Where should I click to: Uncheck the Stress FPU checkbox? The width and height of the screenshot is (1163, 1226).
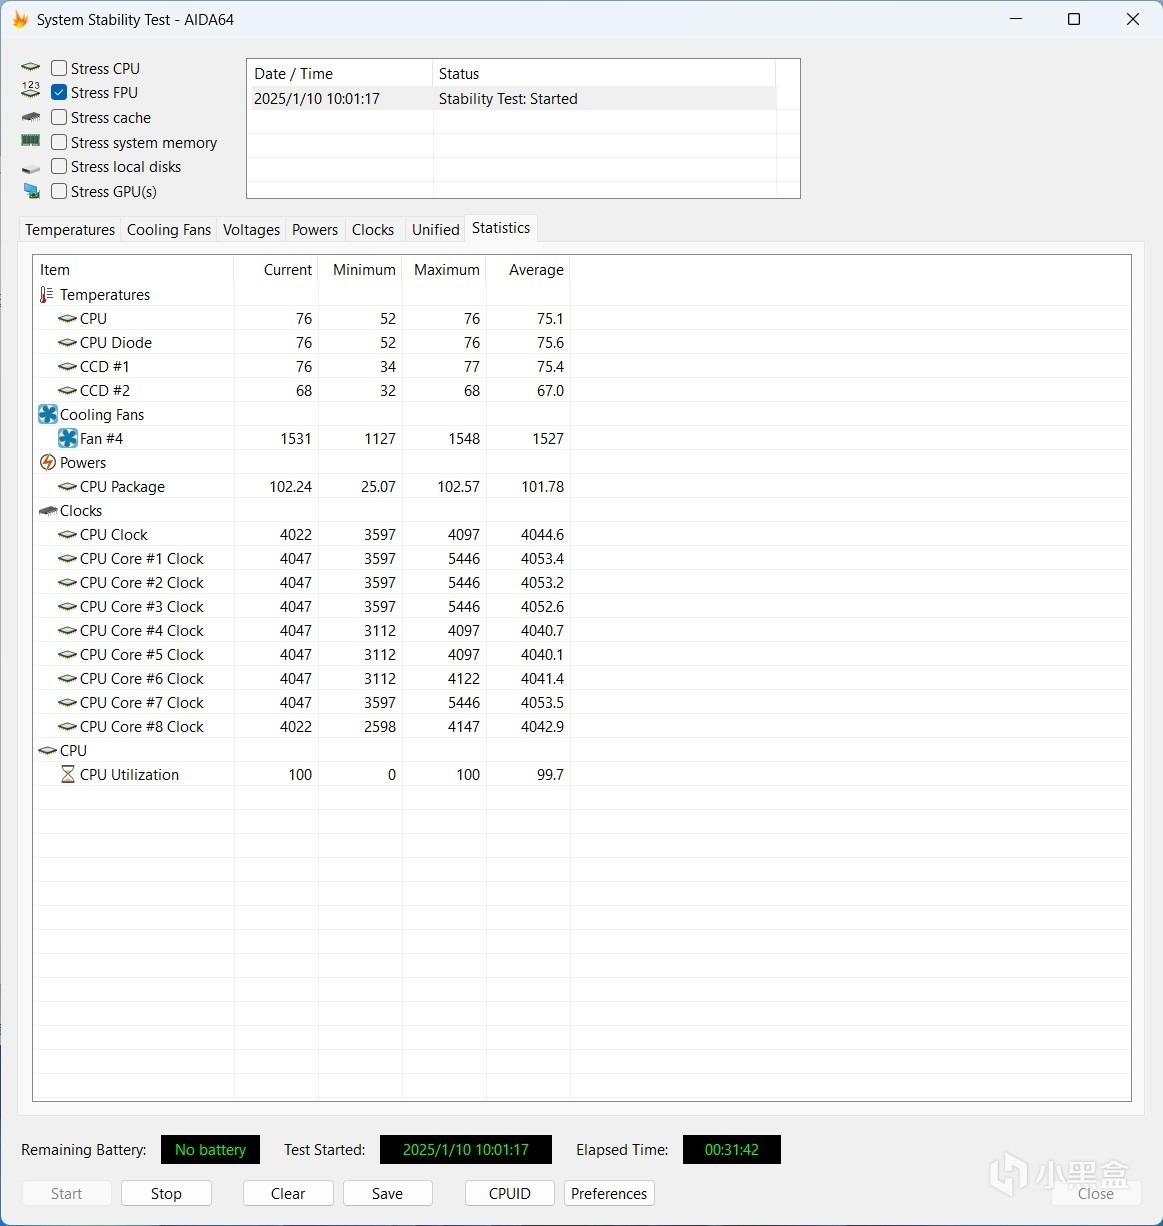(59, 92)
